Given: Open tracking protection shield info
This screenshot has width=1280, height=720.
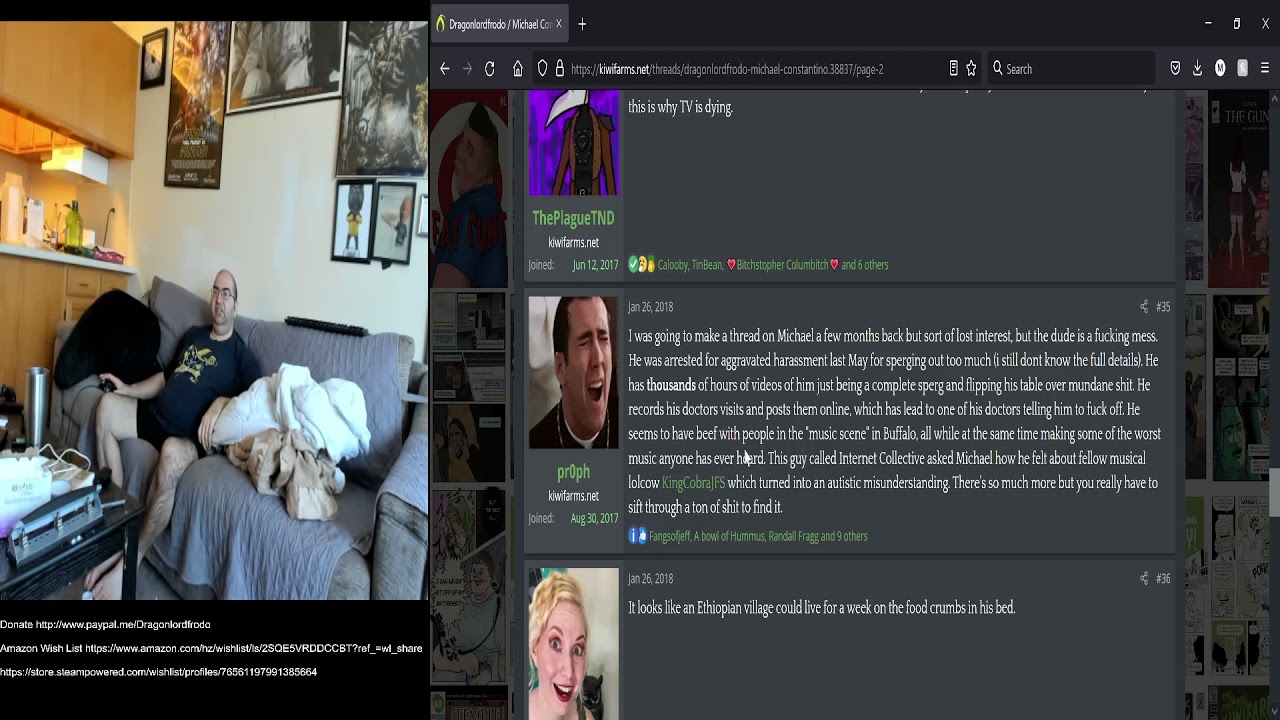Looking at the screenshot, I should coord(542,69).
